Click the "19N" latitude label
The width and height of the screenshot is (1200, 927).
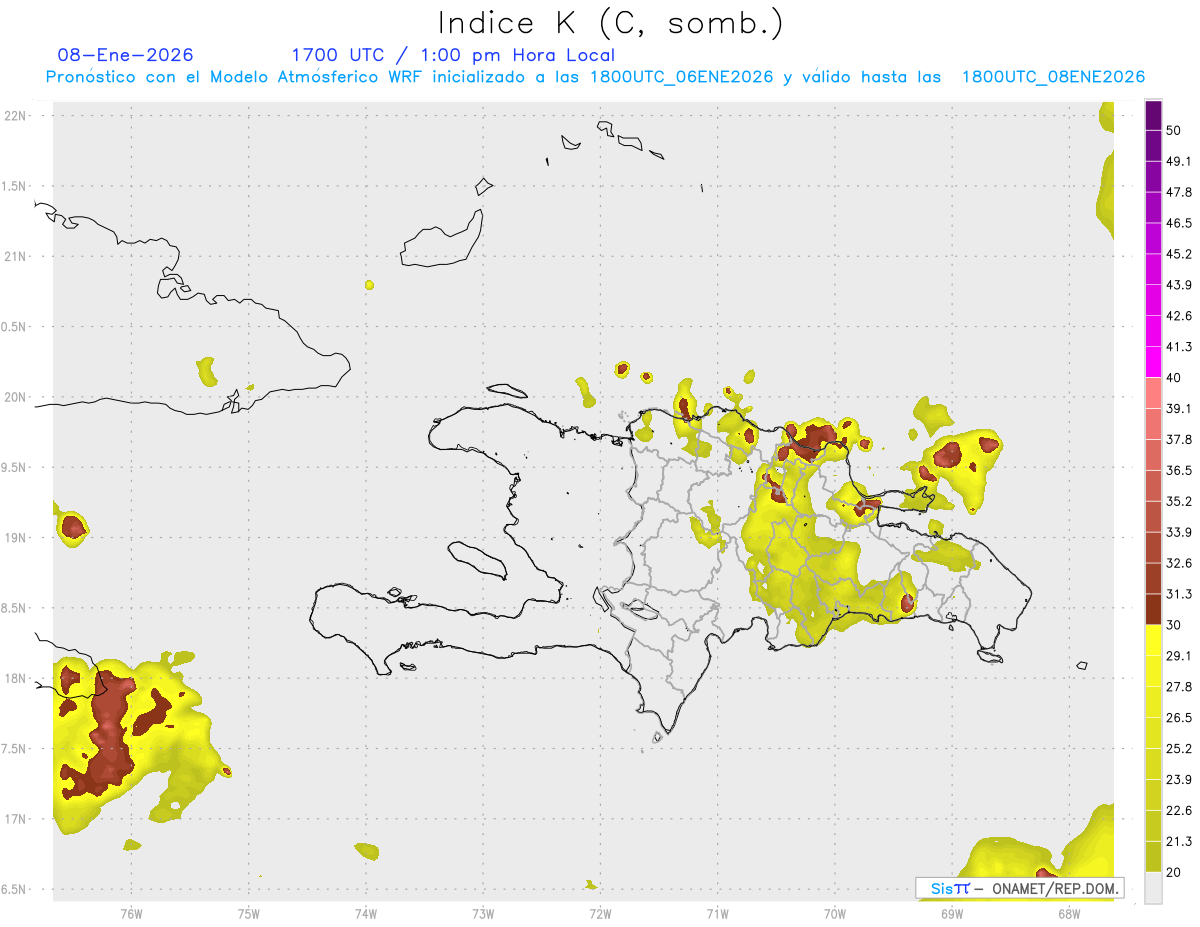click(16, 537)
